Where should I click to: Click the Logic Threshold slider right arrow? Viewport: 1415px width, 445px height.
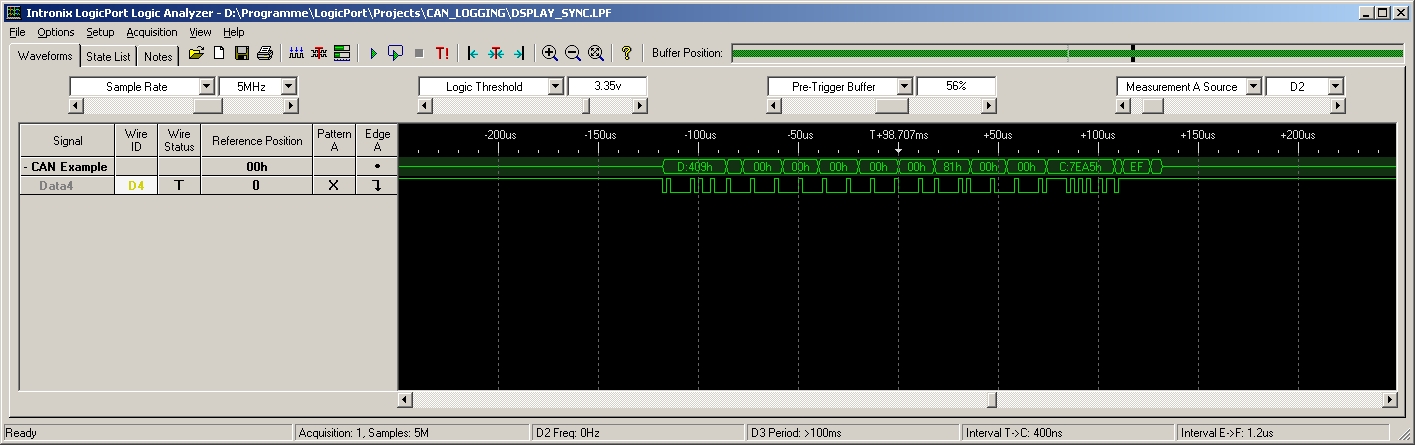639,106
